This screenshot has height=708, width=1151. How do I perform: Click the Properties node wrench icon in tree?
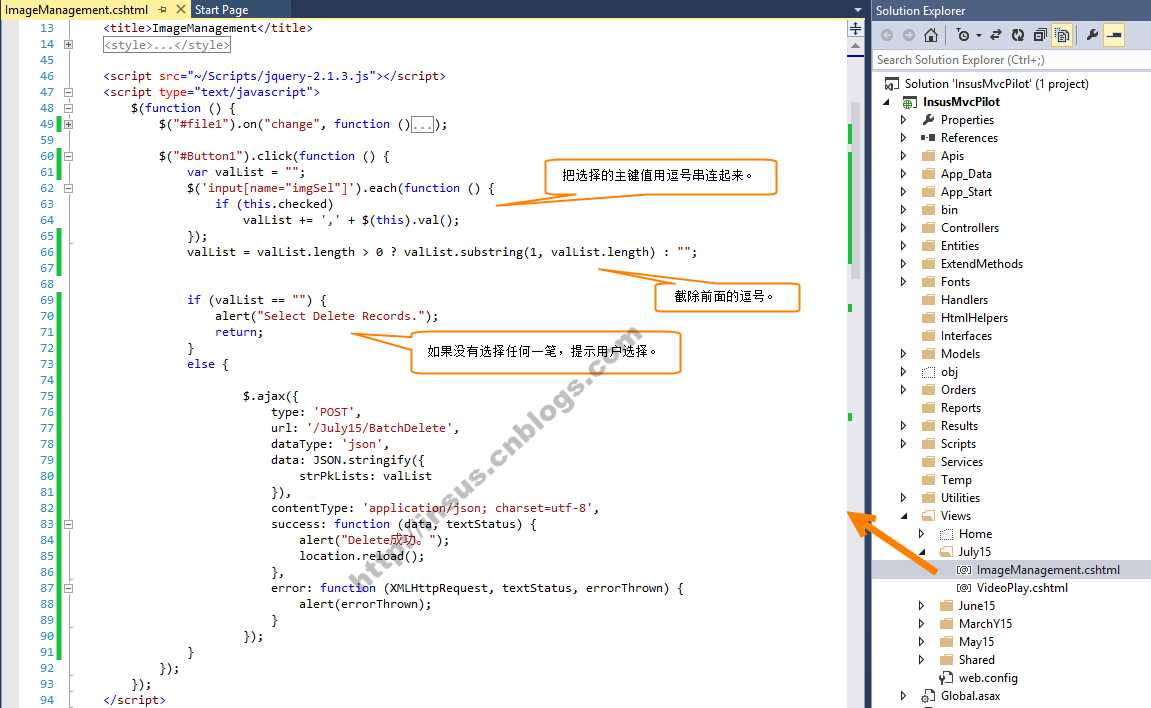(x=928, y=120)
